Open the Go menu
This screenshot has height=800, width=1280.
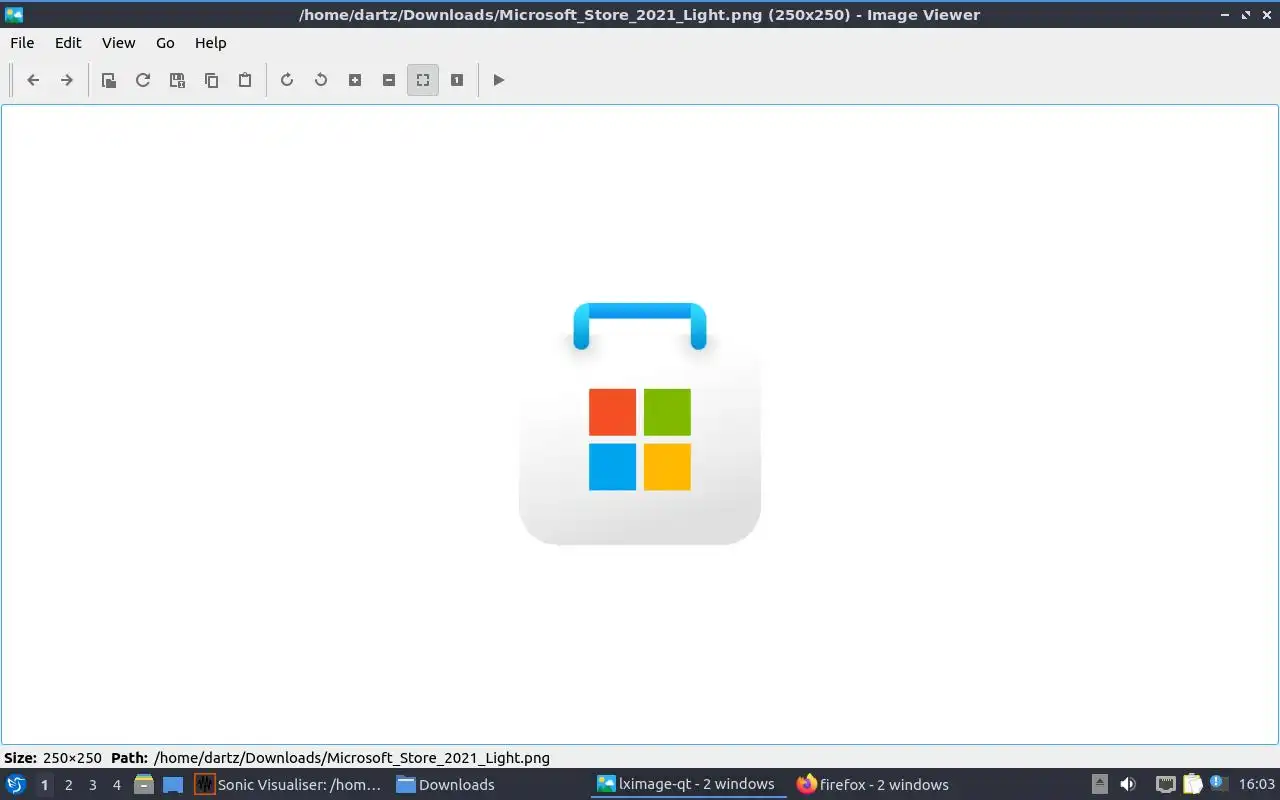coord(165,43)
